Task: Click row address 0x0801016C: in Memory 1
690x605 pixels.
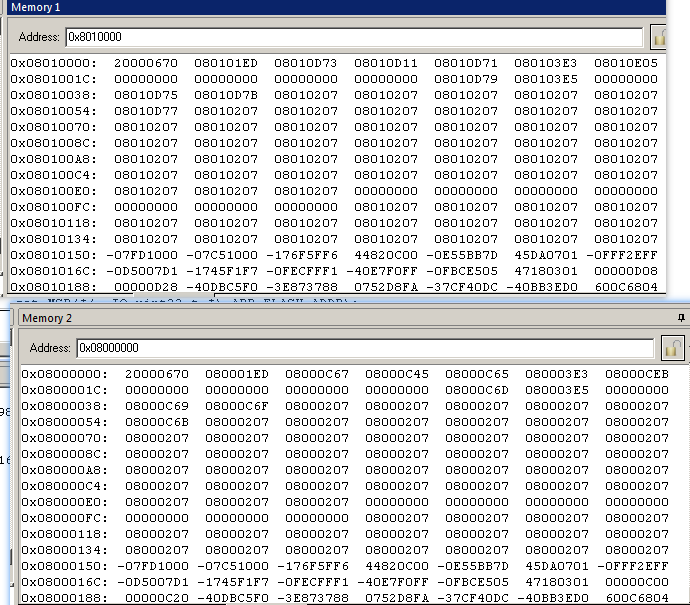Action: 53,271
